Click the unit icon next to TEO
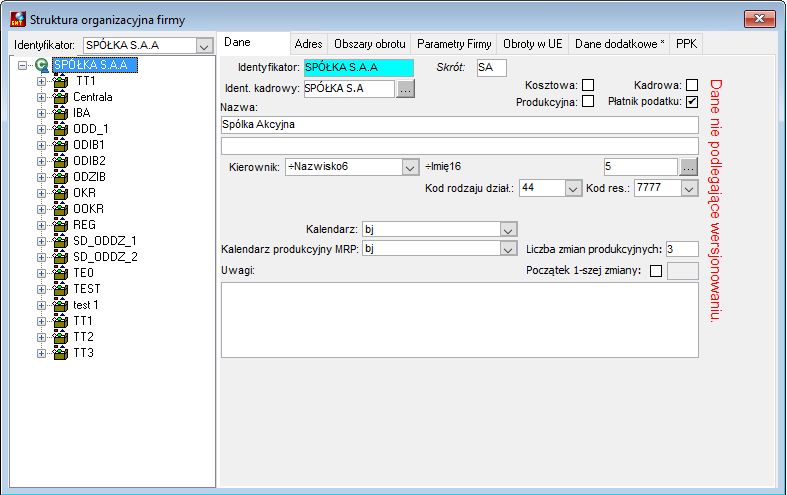 [x=60, y=274]
